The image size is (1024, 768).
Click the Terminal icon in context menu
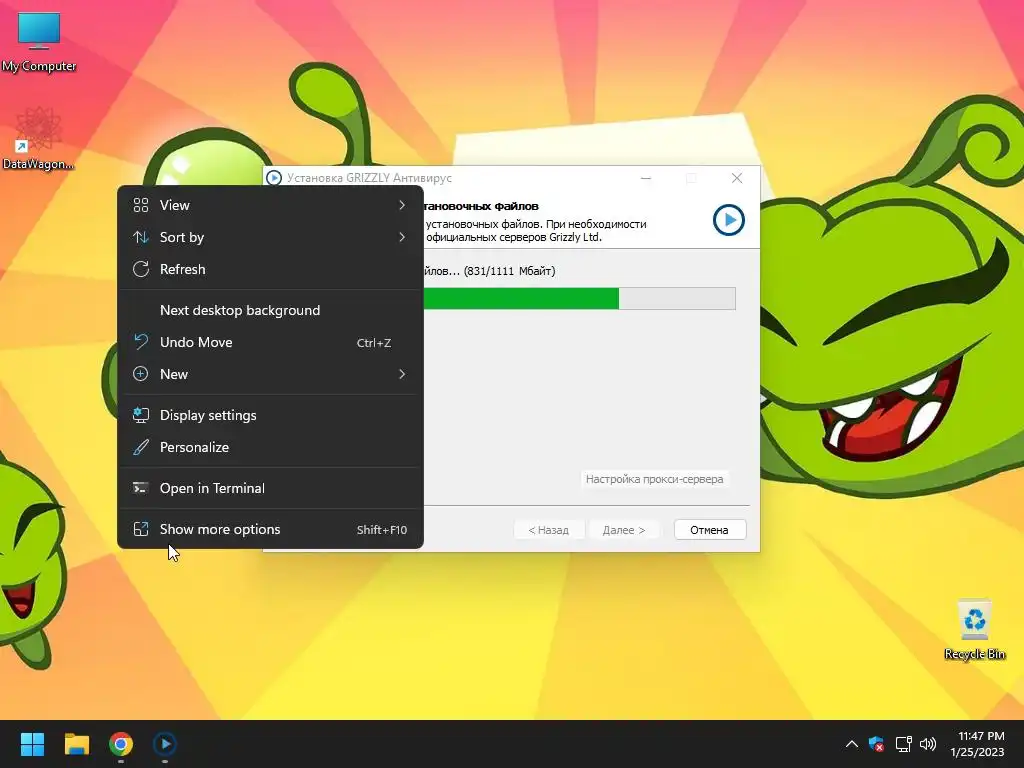click(x=141, y=488)
